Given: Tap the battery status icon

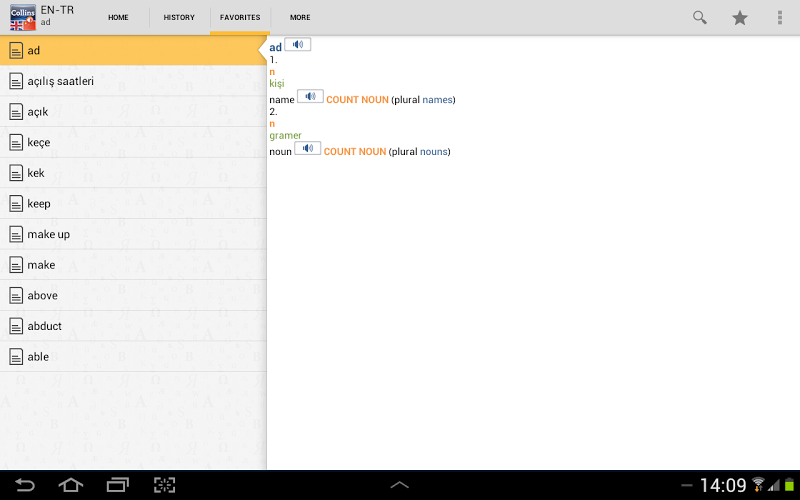Looking at the screenshot, I should [790, 485].
